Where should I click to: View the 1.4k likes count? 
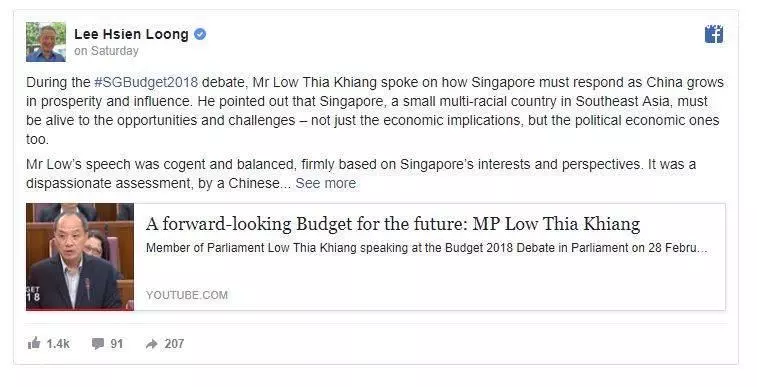click(x=58, y=344)
